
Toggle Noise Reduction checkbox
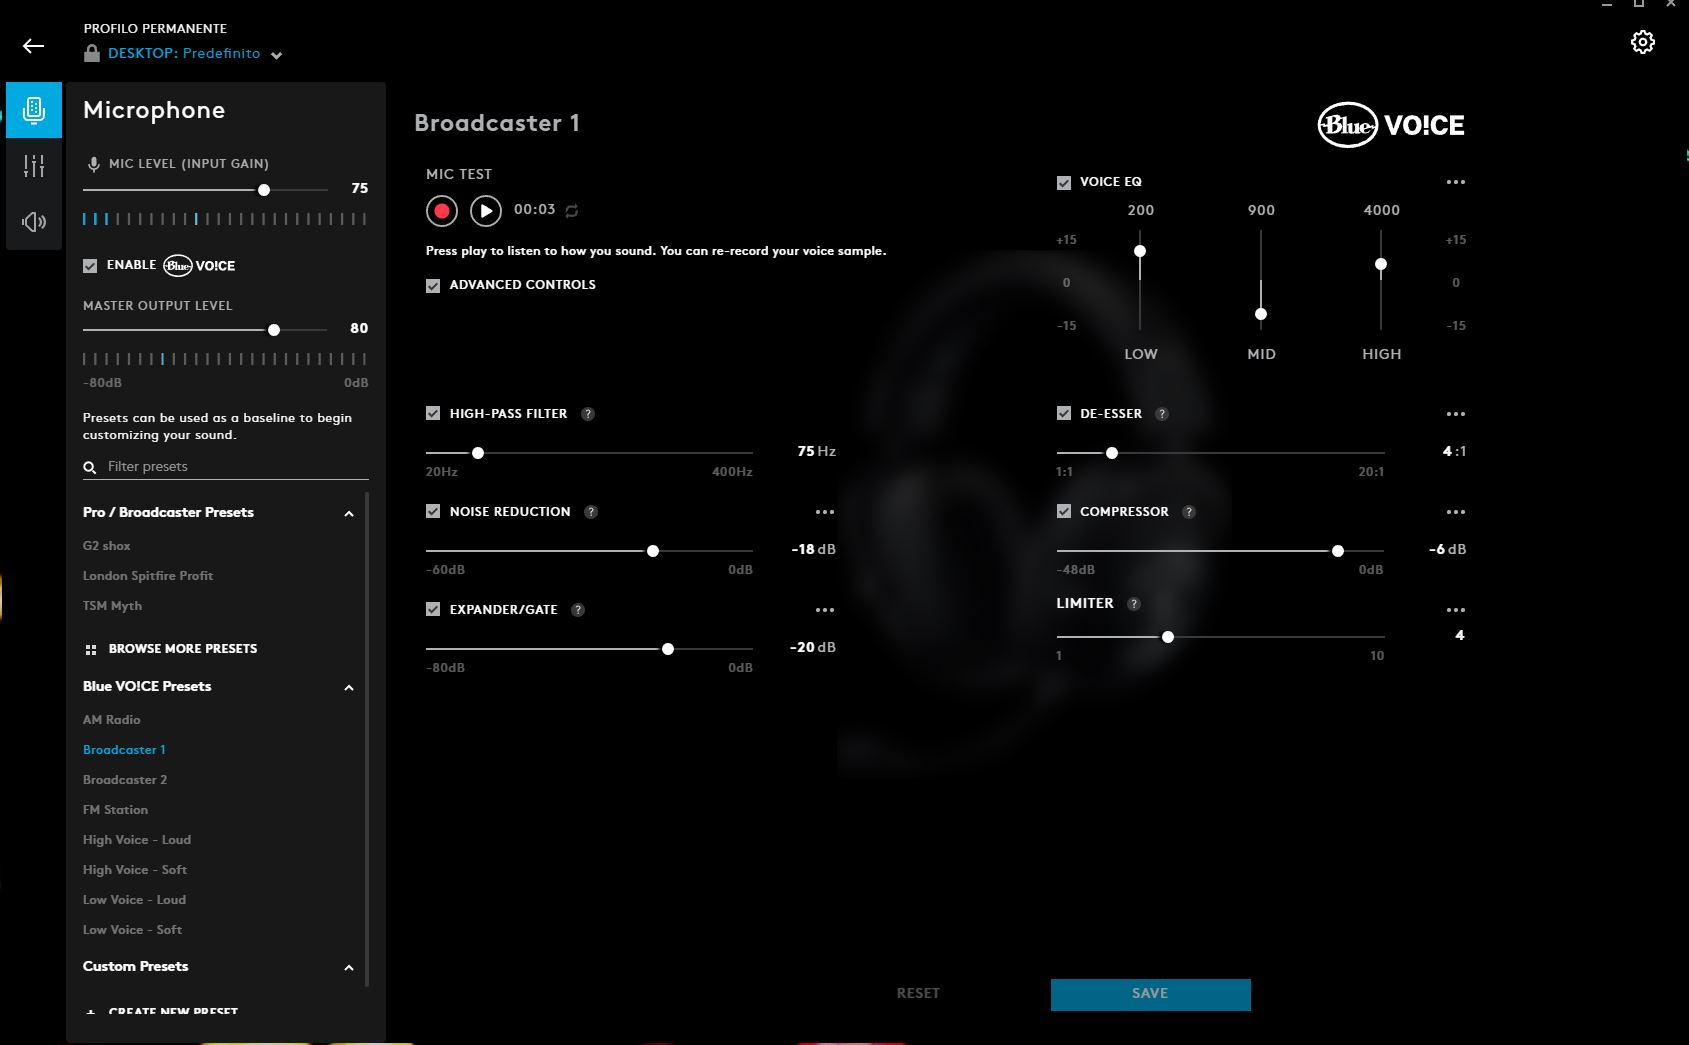433,511
